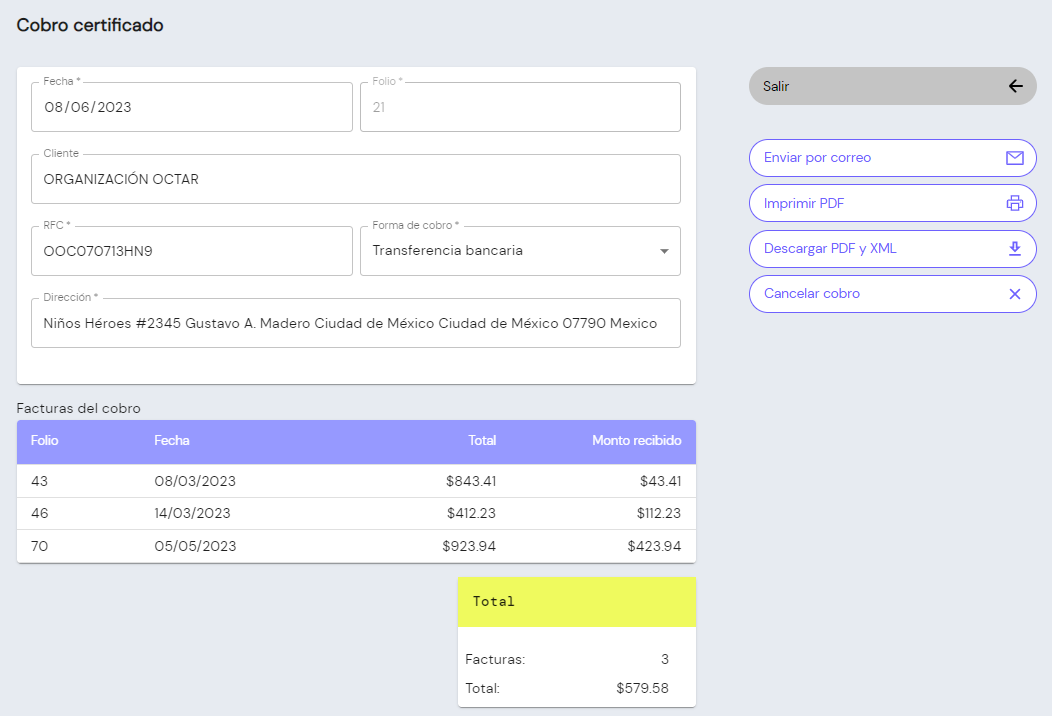Select the invoice row with folio 70
This screenshot has height=716, width=1052.
click(x=356, y=546)
